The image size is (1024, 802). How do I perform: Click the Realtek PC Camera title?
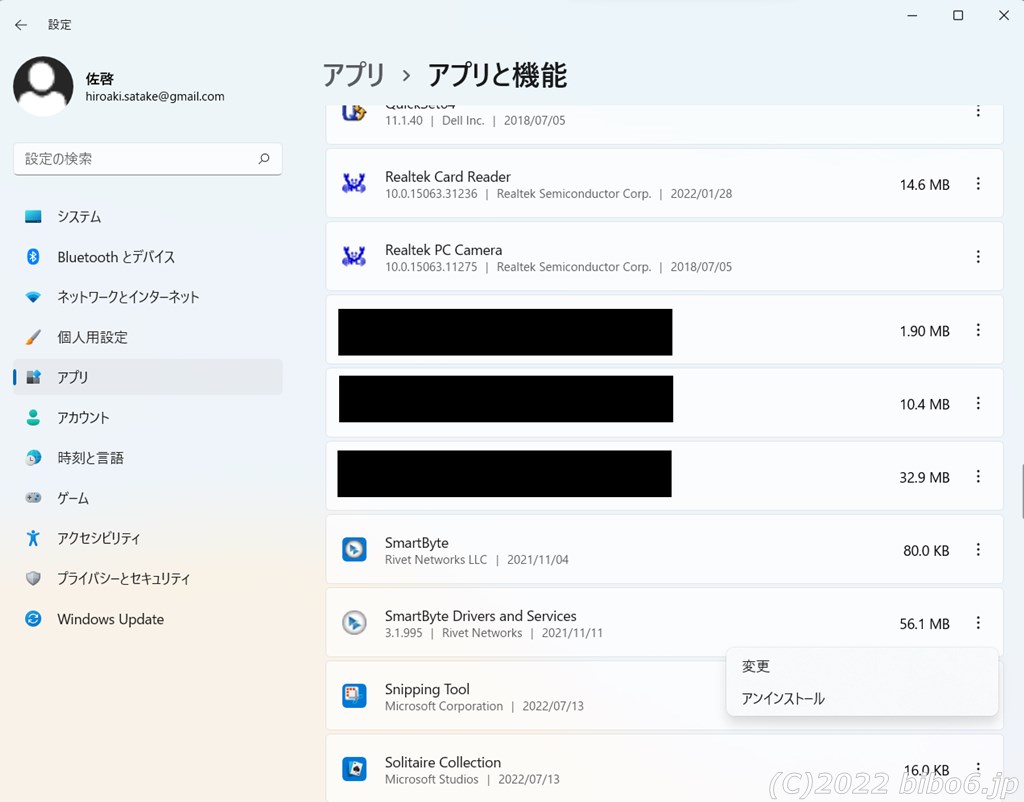coord(443,249)
